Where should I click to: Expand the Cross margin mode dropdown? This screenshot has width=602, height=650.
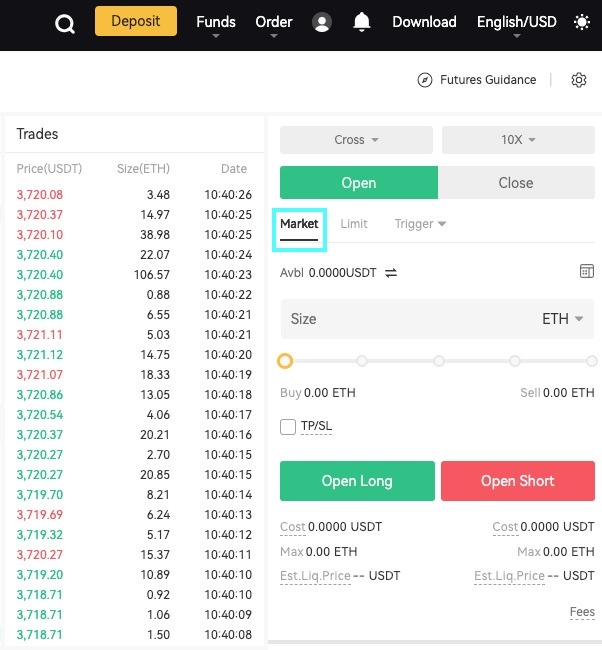[356, 140]
